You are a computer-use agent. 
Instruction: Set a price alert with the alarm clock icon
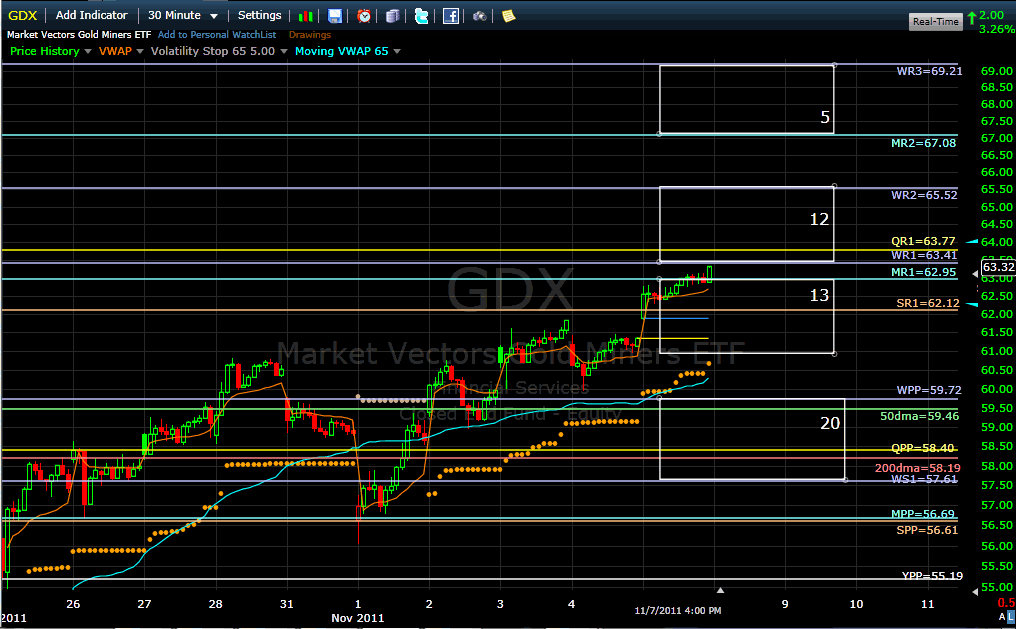(364, 16)
